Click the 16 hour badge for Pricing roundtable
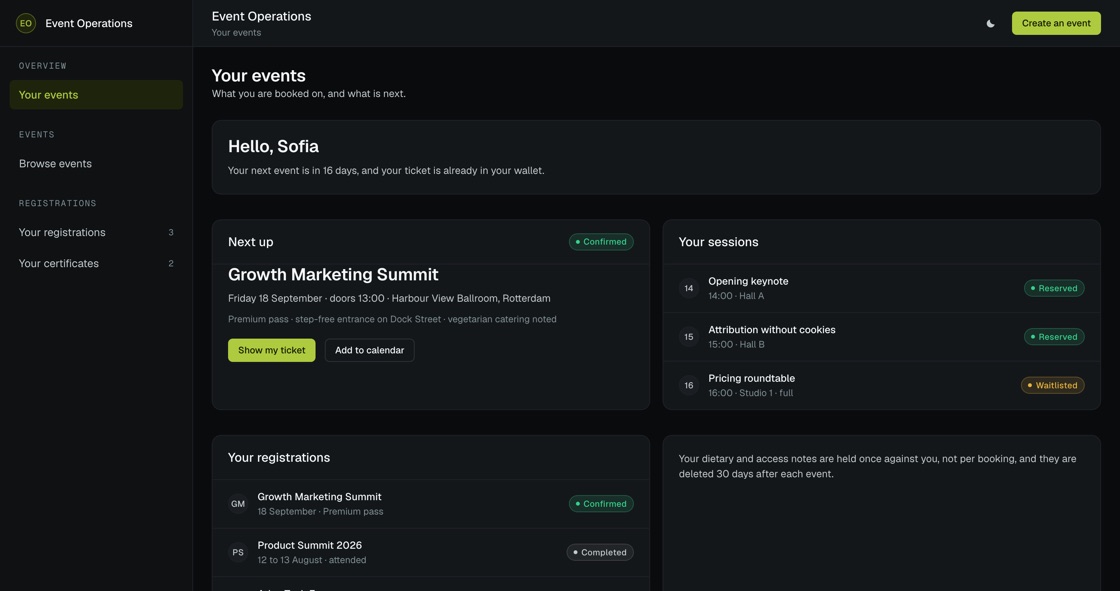 coord(689,385)
